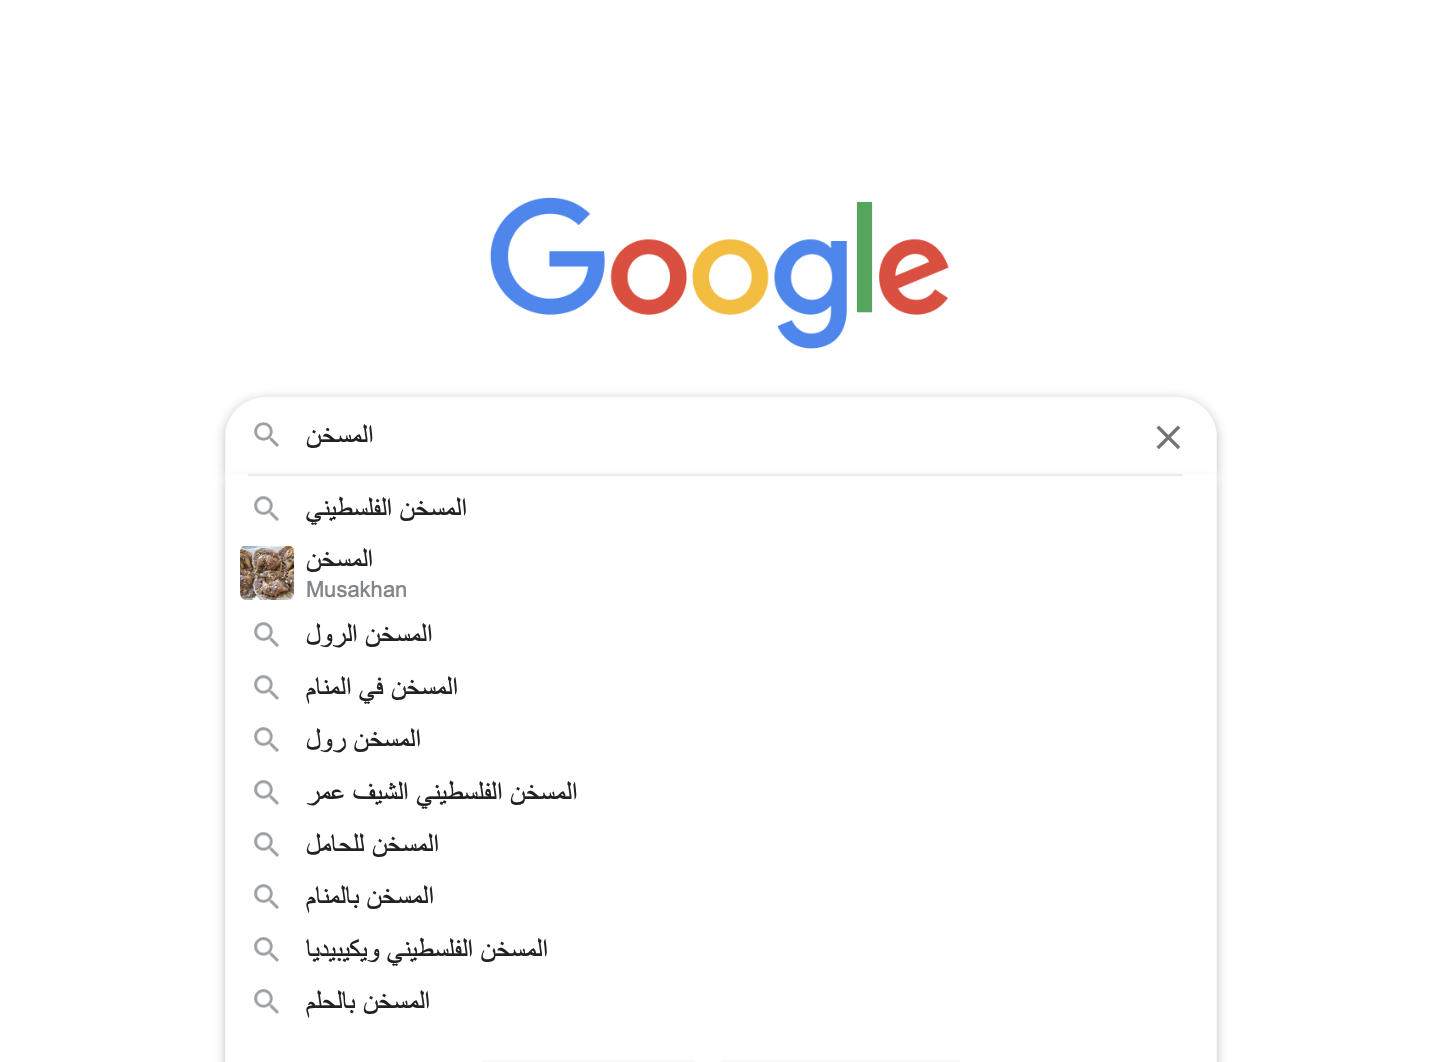This screenshot has width=1446, height=1062.
Task: Click search icon beside المسخن الرول suggestion
Action: click(x=266, y=634)
